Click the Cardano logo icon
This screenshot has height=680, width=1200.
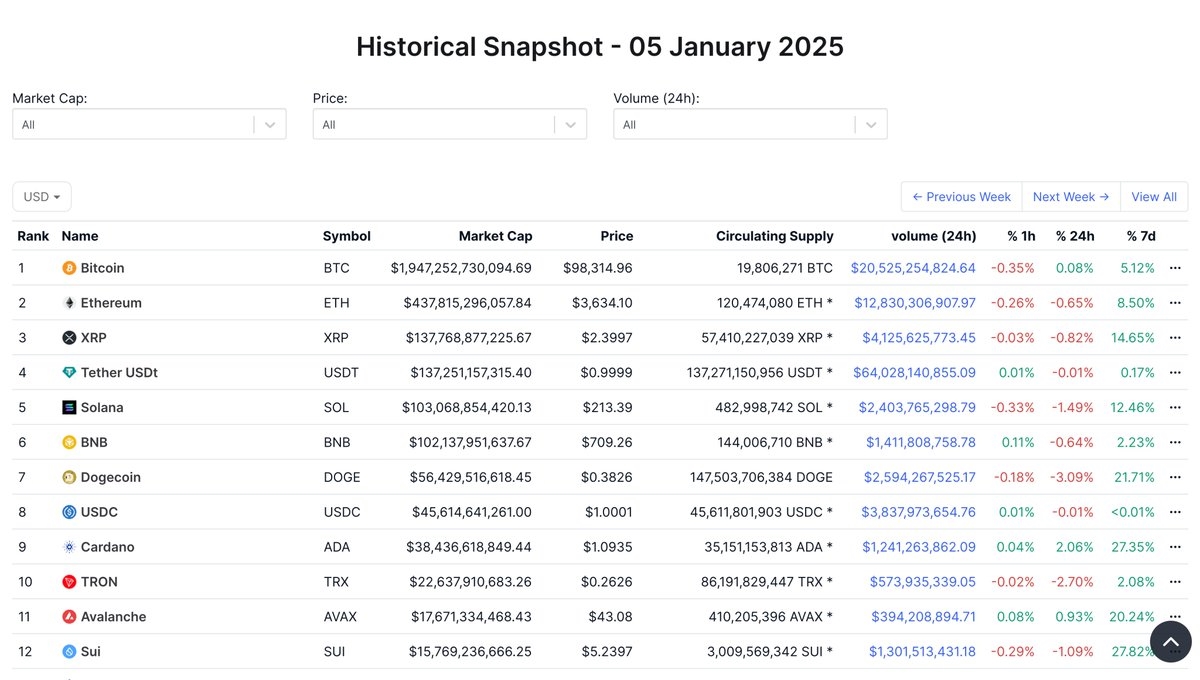coord(69,547)
